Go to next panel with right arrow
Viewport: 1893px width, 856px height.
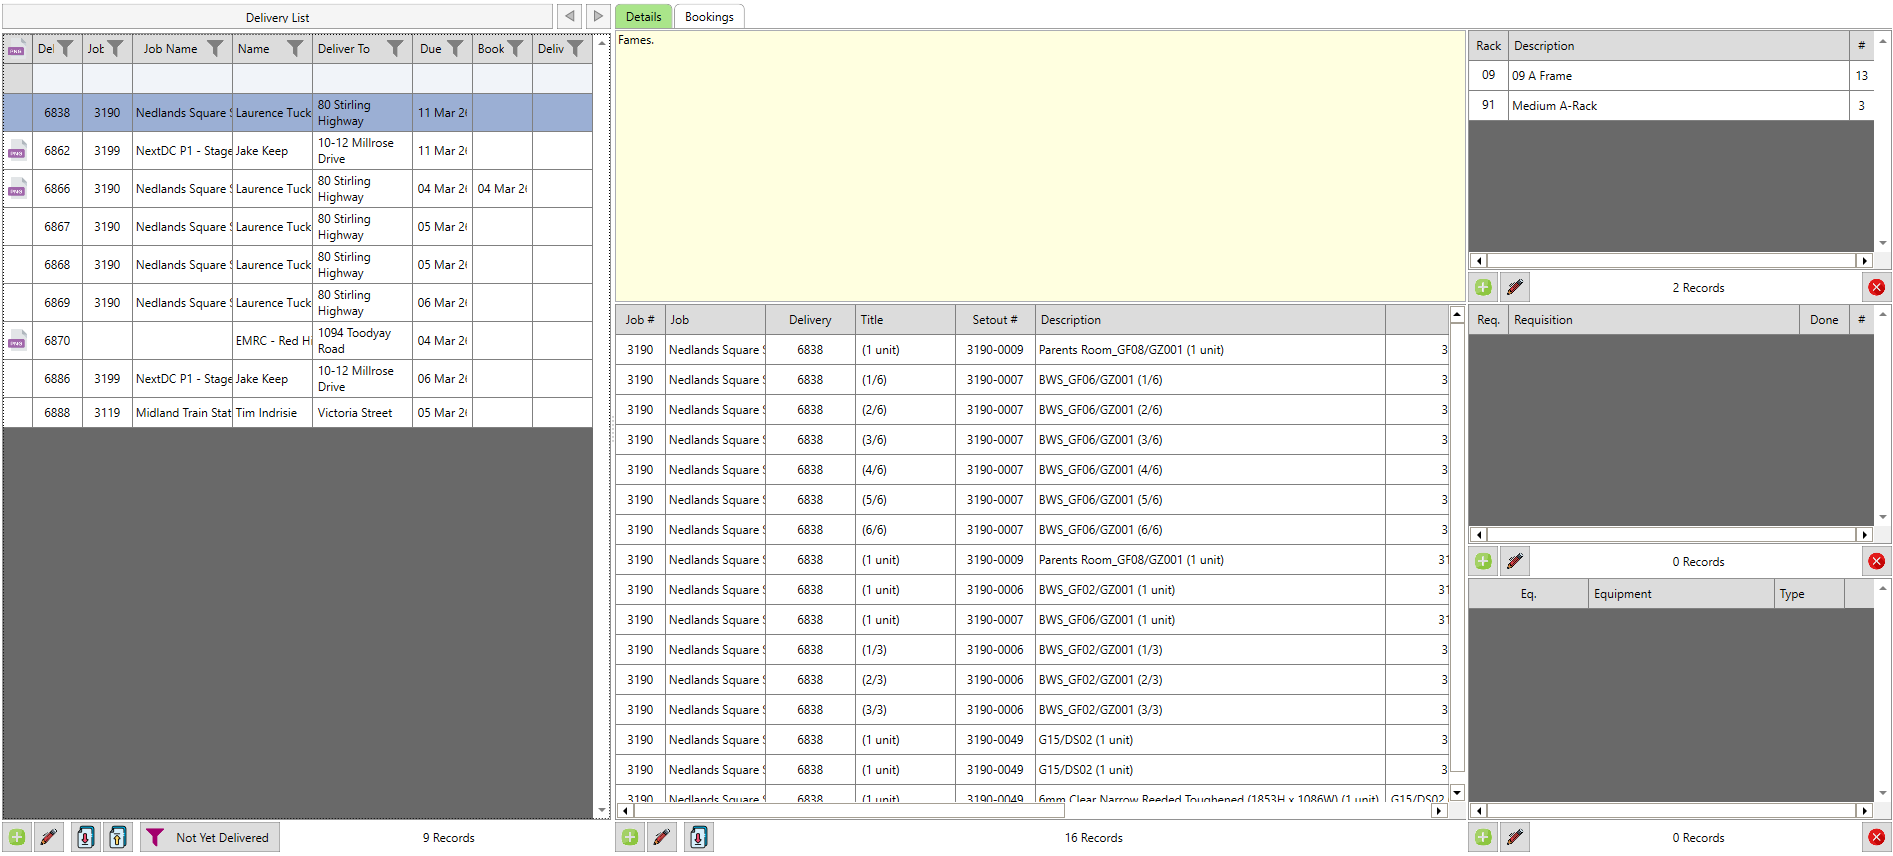click(598, 16)
